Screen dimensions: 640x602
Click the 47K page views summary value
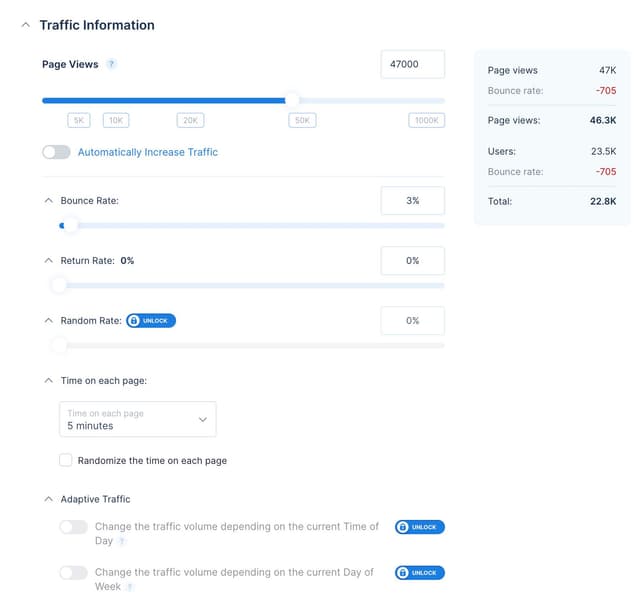coord(608,70)
